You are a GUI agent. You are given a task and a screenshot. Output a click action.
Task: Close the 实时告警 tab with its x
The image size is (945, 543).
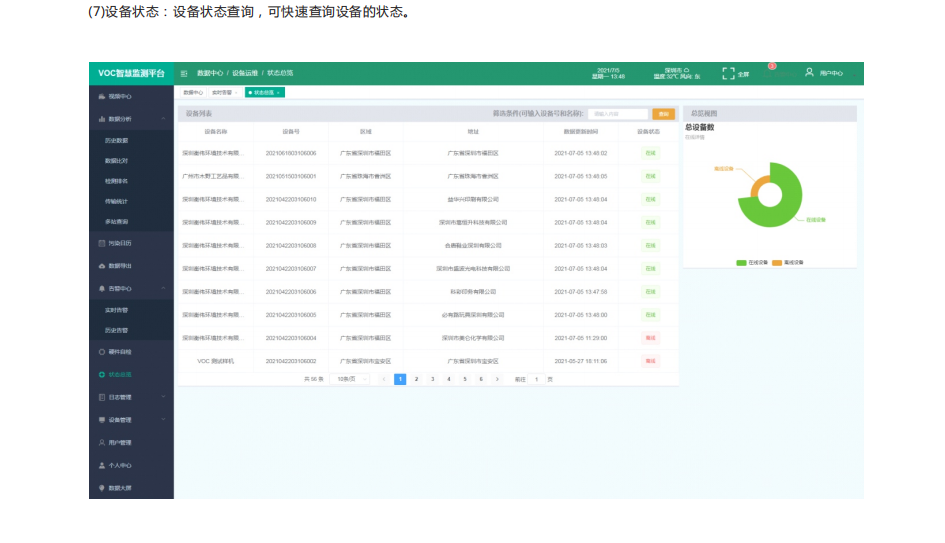[x=236, y=93]
